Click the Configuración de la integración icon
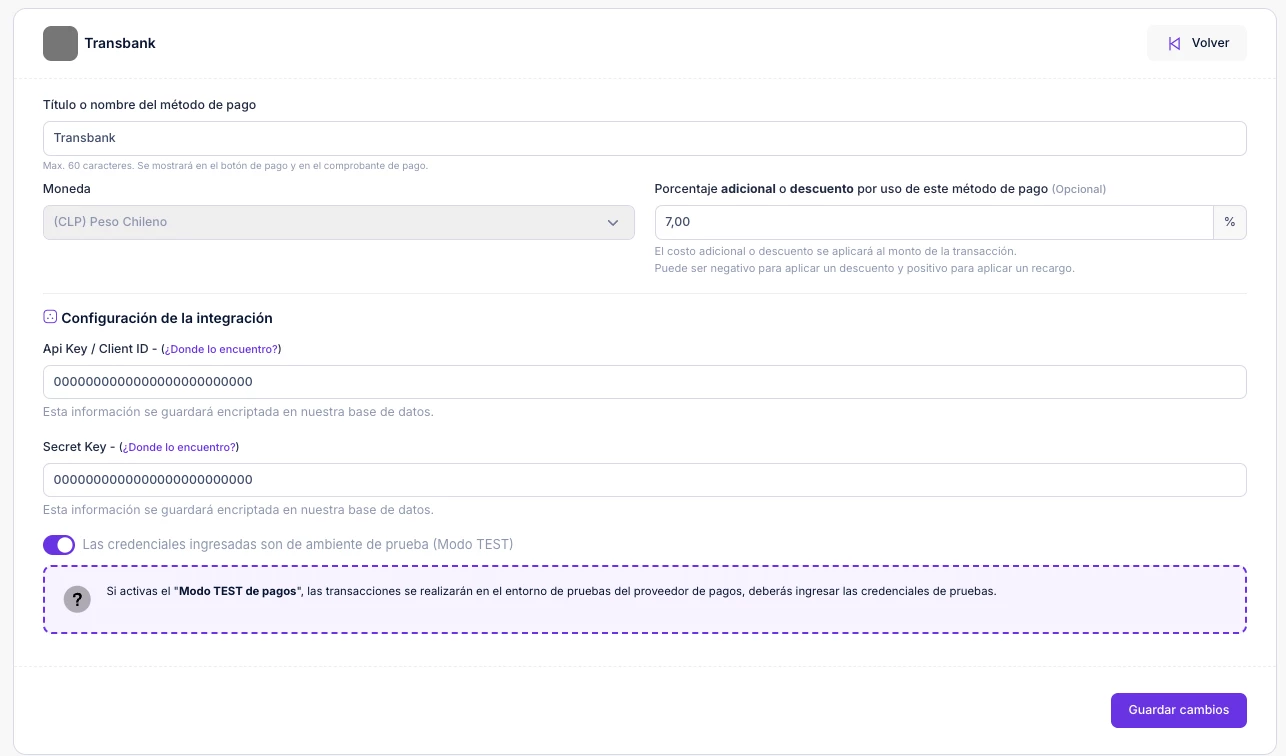 pos(50,317)
